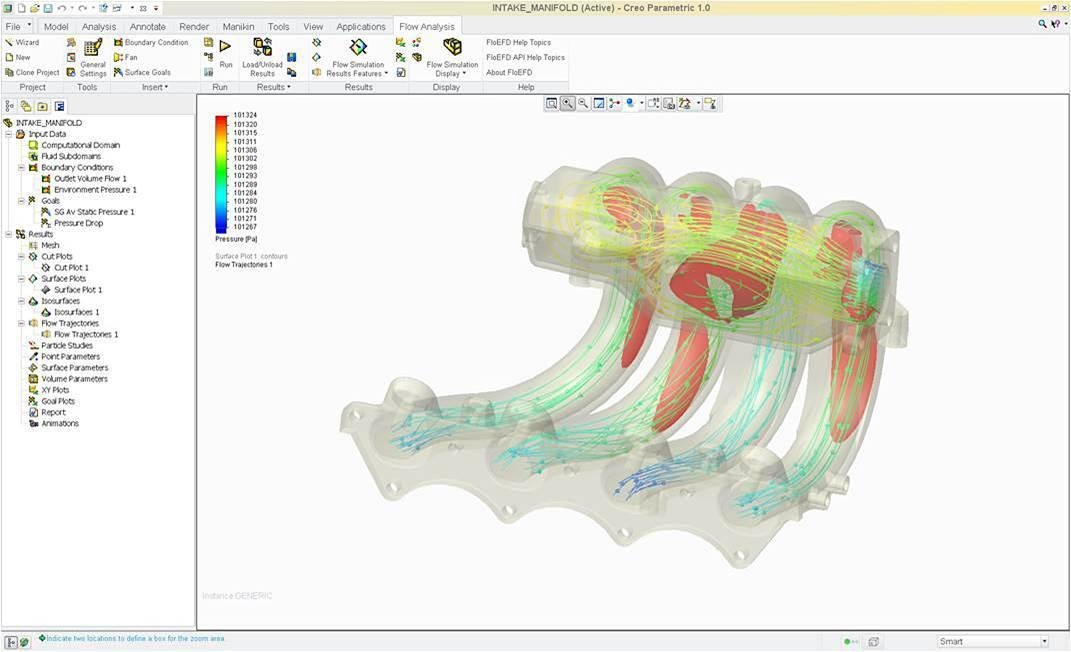The width and height of the screenshot is (1071, 652).
Task: Collapse the Flow Trajectories node
Action: (22, 323)
